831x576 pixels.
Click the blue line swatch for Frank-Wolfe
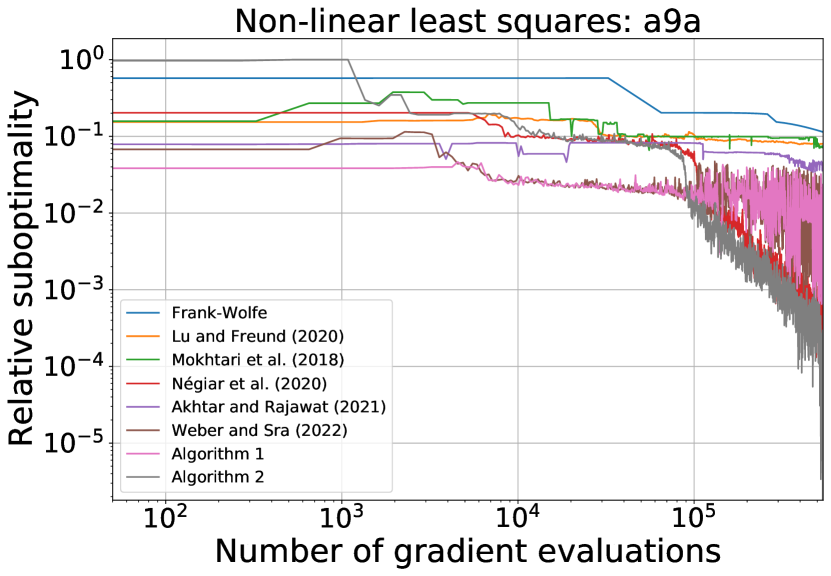click(143, 313)
